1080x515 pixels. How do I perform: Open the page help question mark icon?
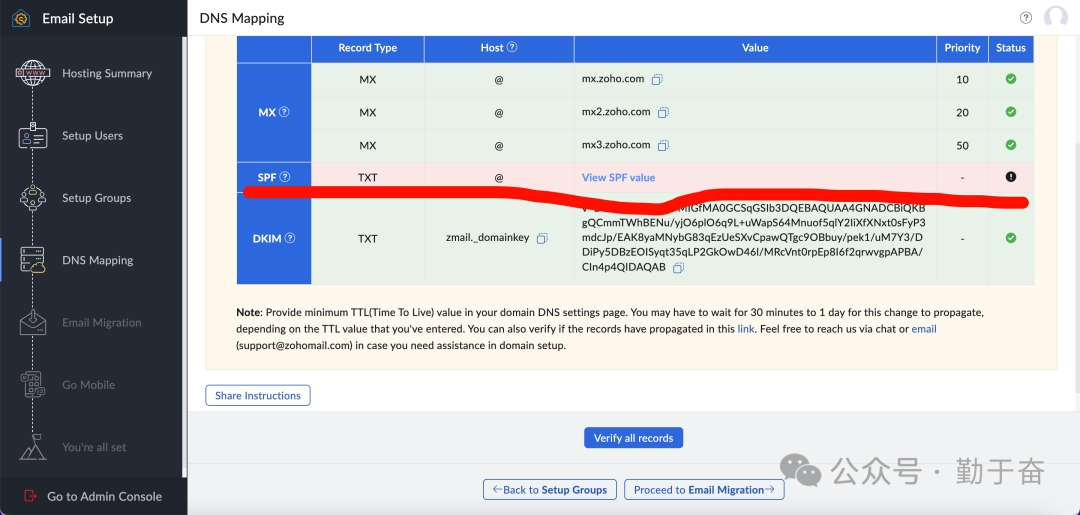coord(1025,18)
